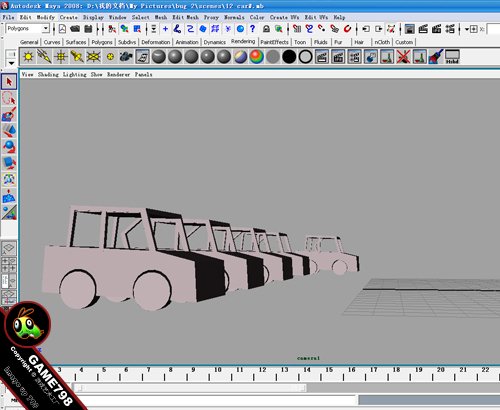
Task: Enable Select by component type mode
Action: [137, 29]
